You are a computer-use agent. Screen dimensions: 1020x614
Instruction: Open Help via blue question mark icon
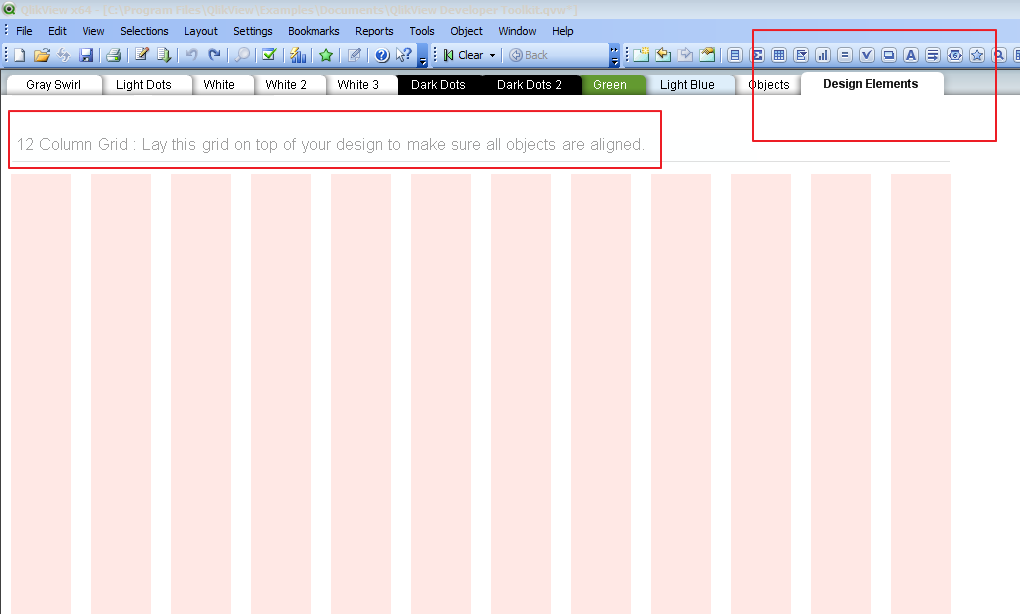point(382,55)
